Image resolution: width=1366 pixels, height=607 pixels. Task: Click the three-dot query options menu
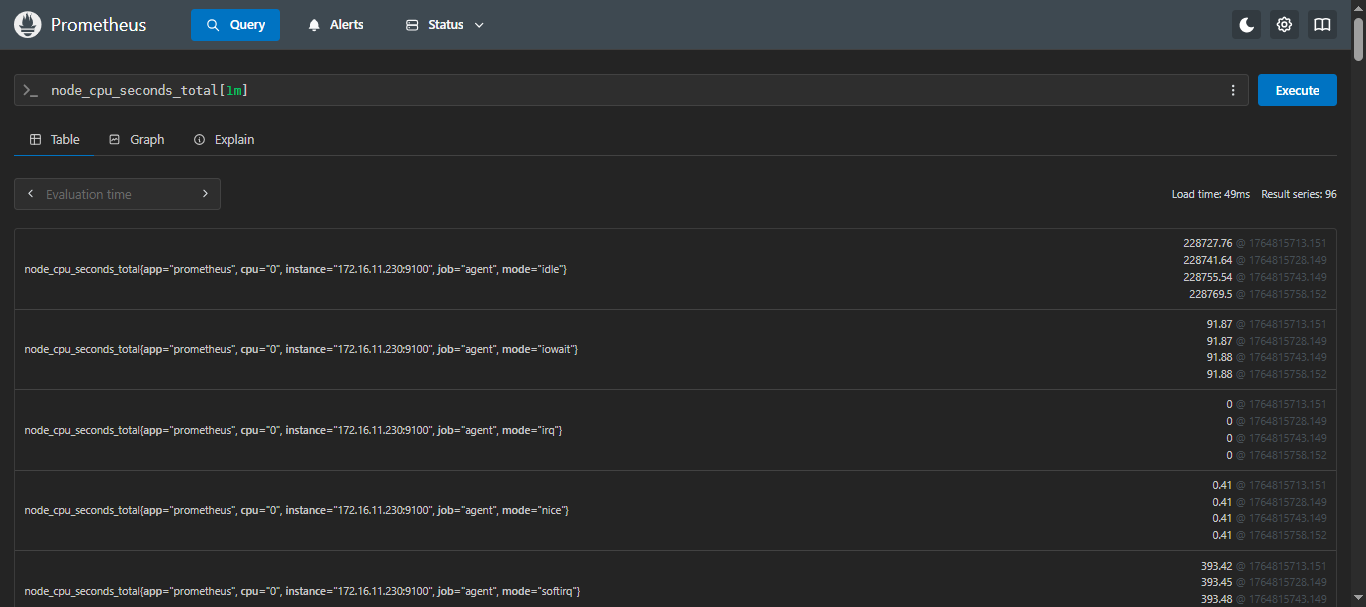pyautogui.click(x=1233, y=90)
